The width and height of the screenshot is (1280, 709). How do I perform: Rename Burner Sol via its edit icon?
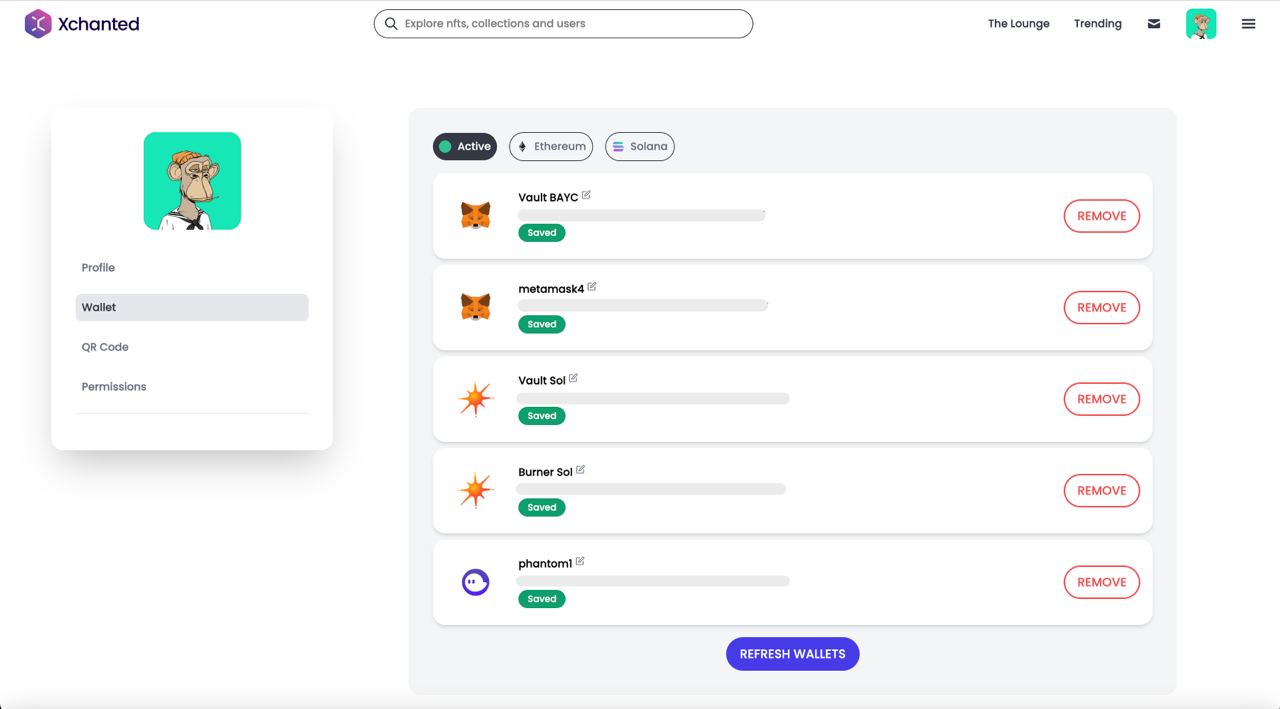click(x=580, y=470)
